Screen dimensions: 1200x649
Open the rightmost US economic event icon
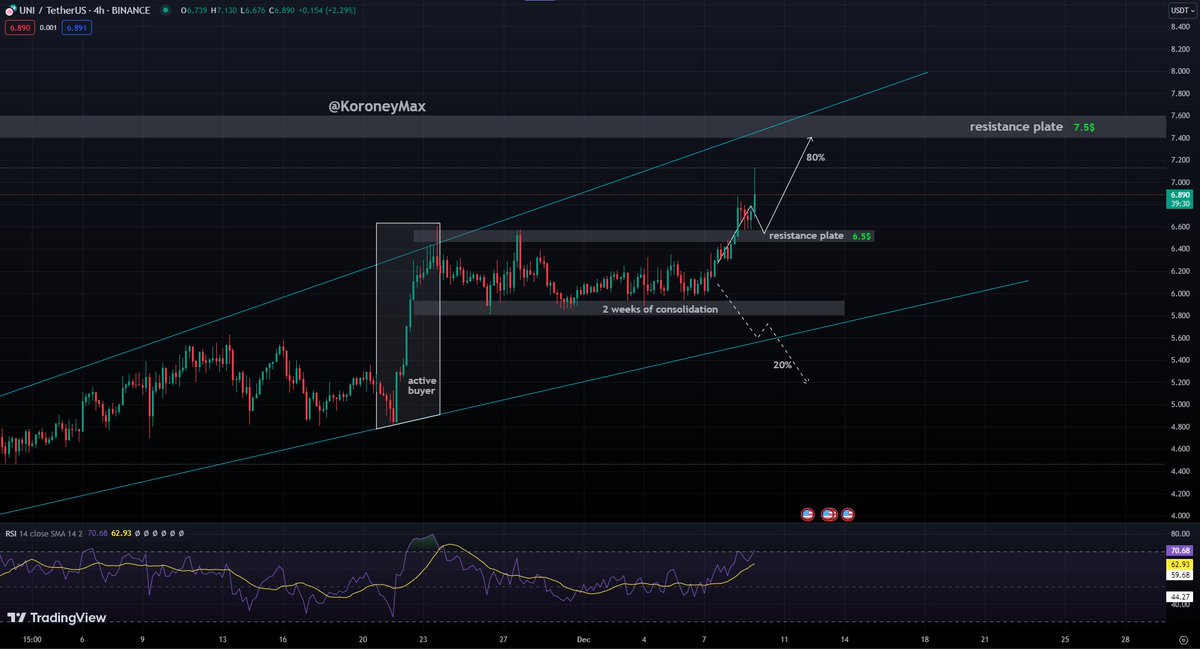[848, 514]
